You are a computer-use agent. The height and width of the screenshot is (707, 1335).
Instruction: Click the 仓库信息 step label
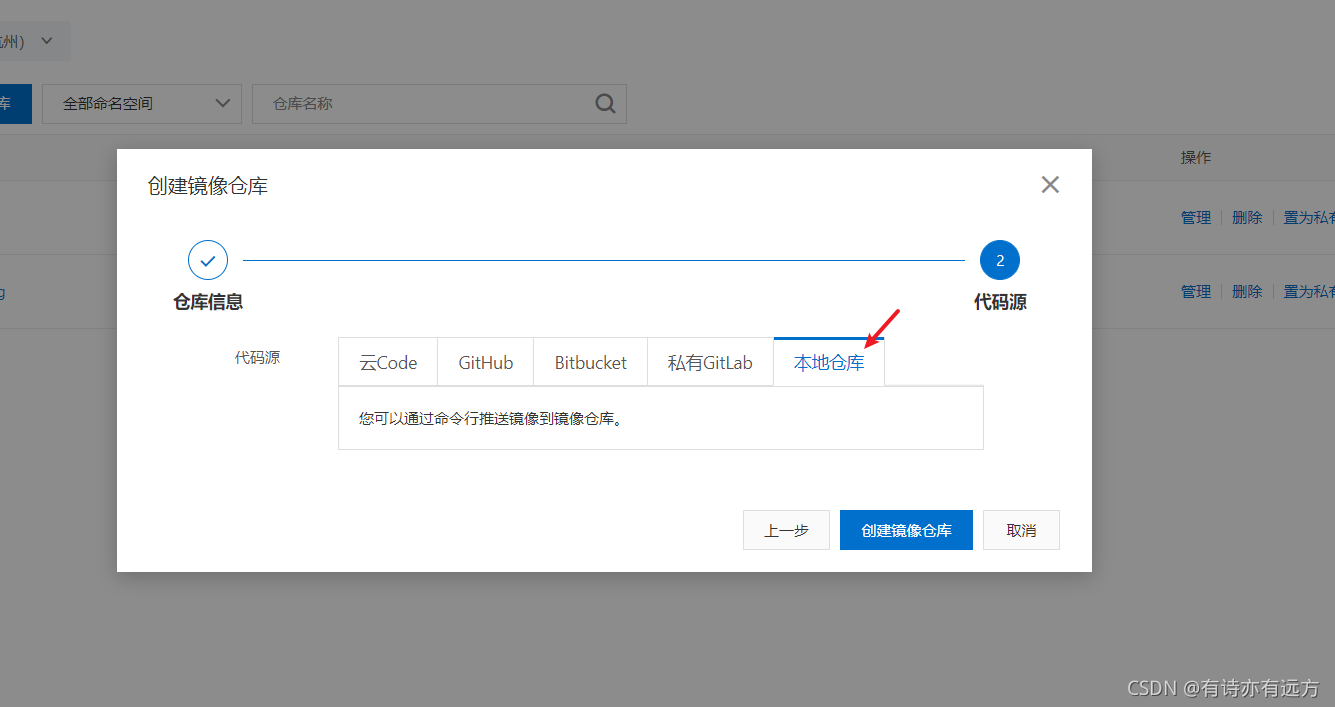tap(208, 302)
